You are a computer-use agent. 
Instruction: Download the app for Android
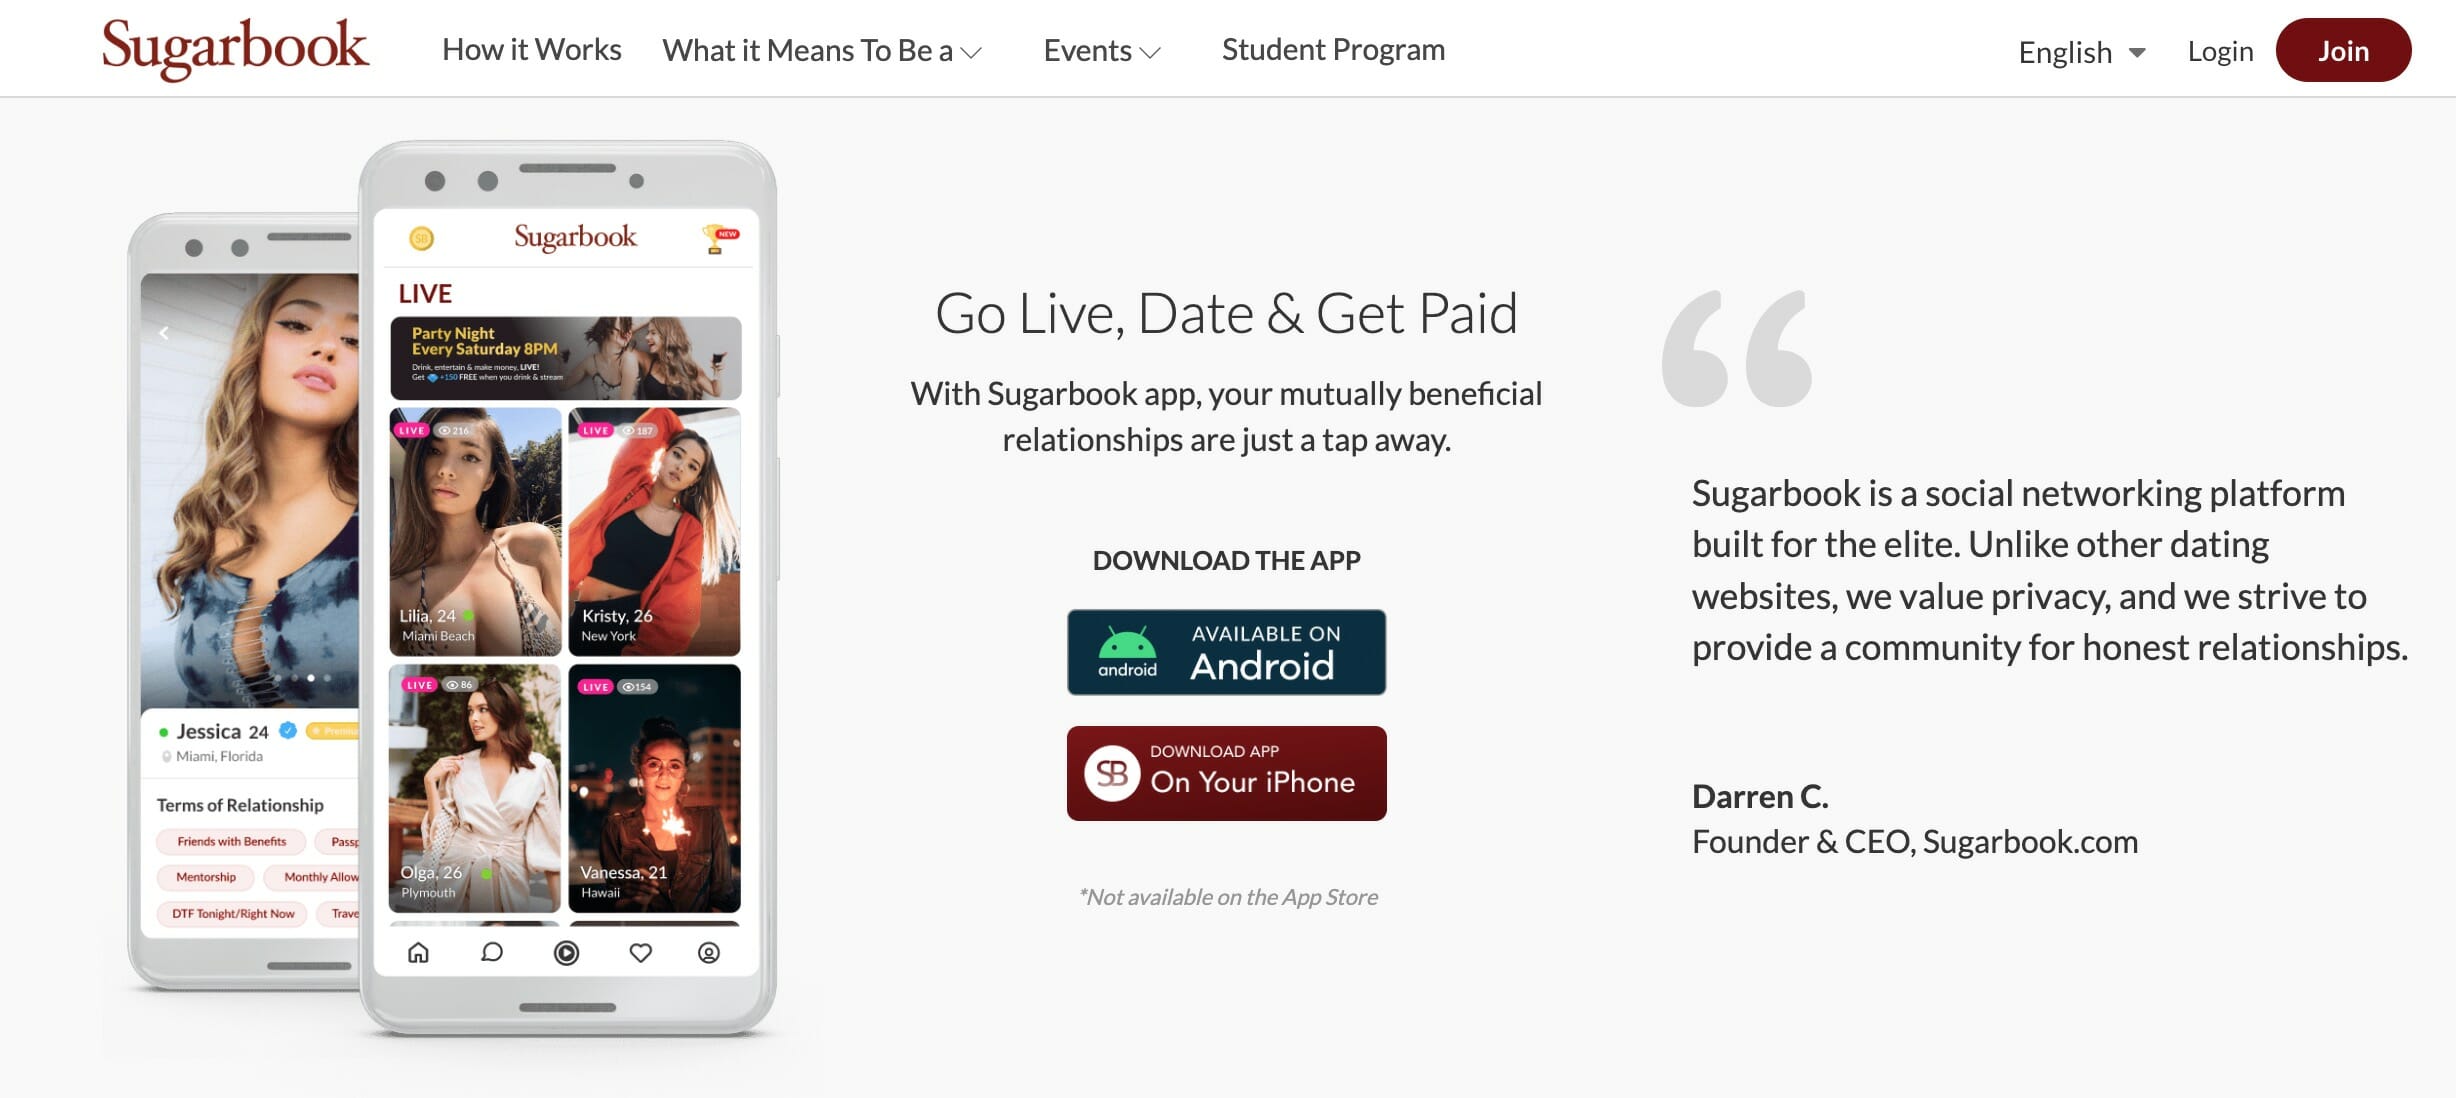click(1226, 652)
